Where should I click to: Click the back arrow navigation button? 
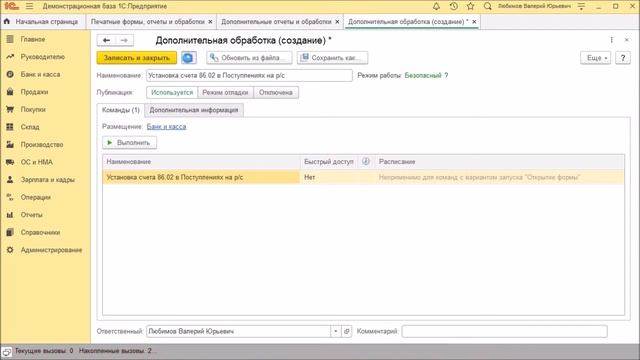pyautogui.click(x=107, y=40)
